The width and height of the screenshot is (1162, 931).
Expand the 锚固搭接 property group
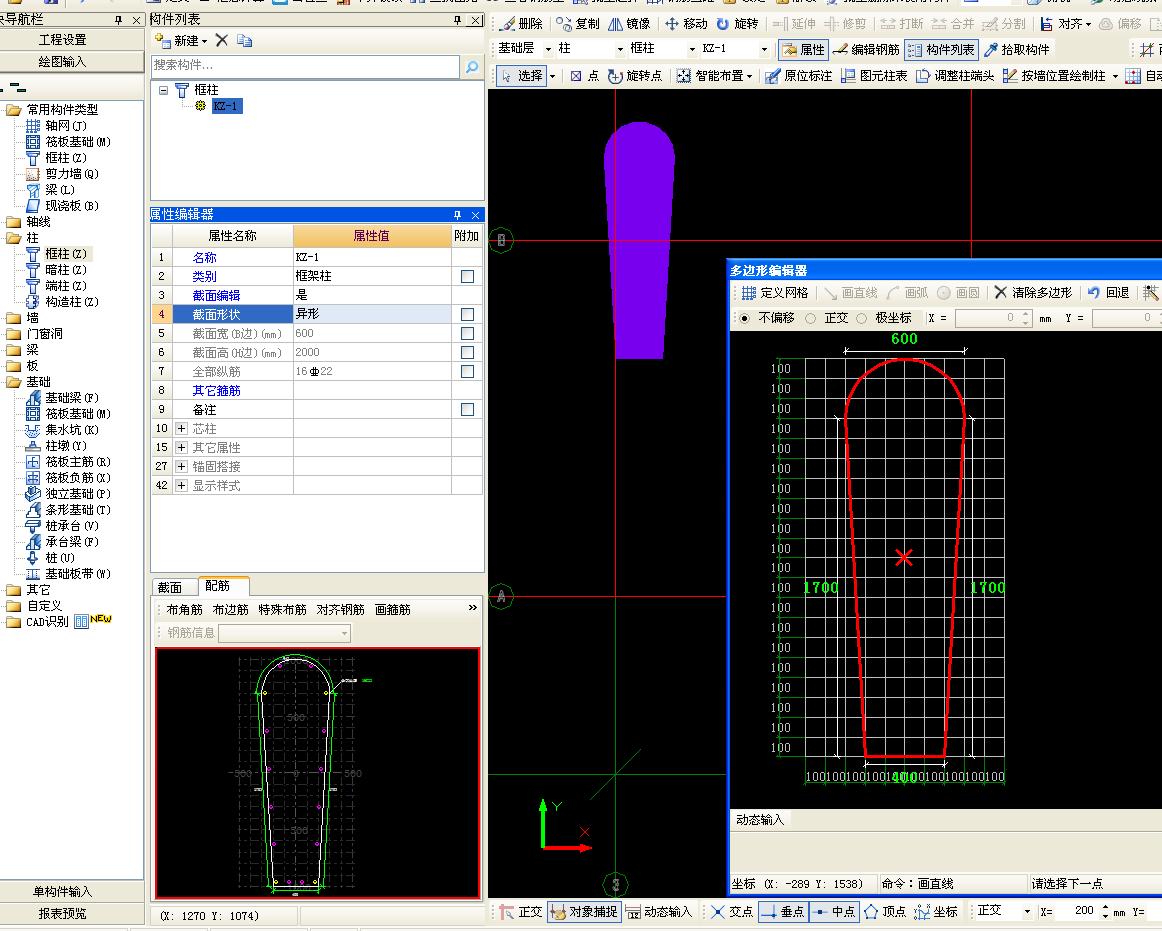[182, 466]
